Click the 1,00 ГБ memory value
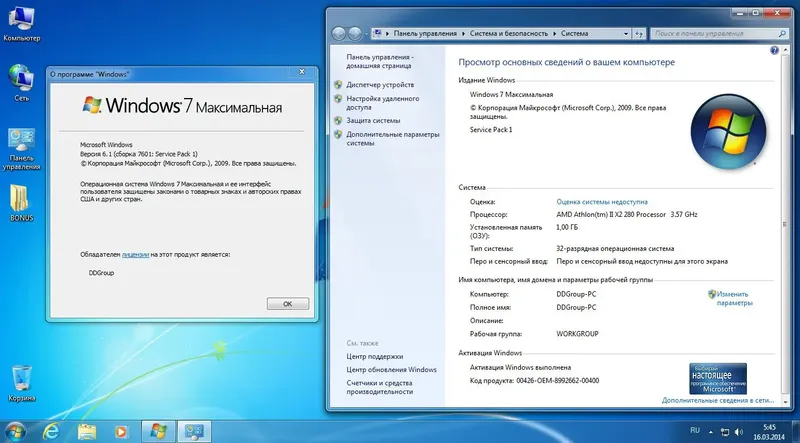 (567, 228)
